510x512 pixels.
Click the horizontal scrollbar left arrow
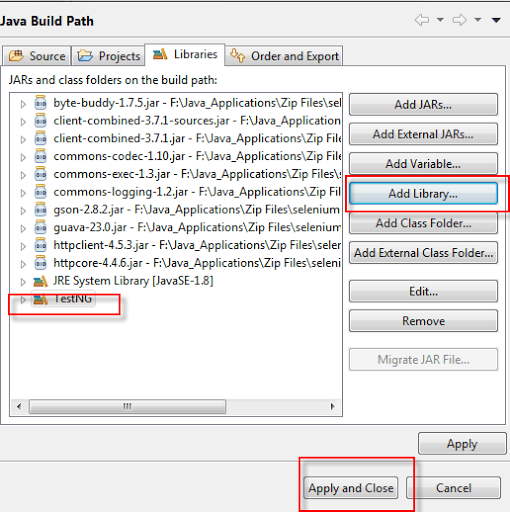pos(19,406)
